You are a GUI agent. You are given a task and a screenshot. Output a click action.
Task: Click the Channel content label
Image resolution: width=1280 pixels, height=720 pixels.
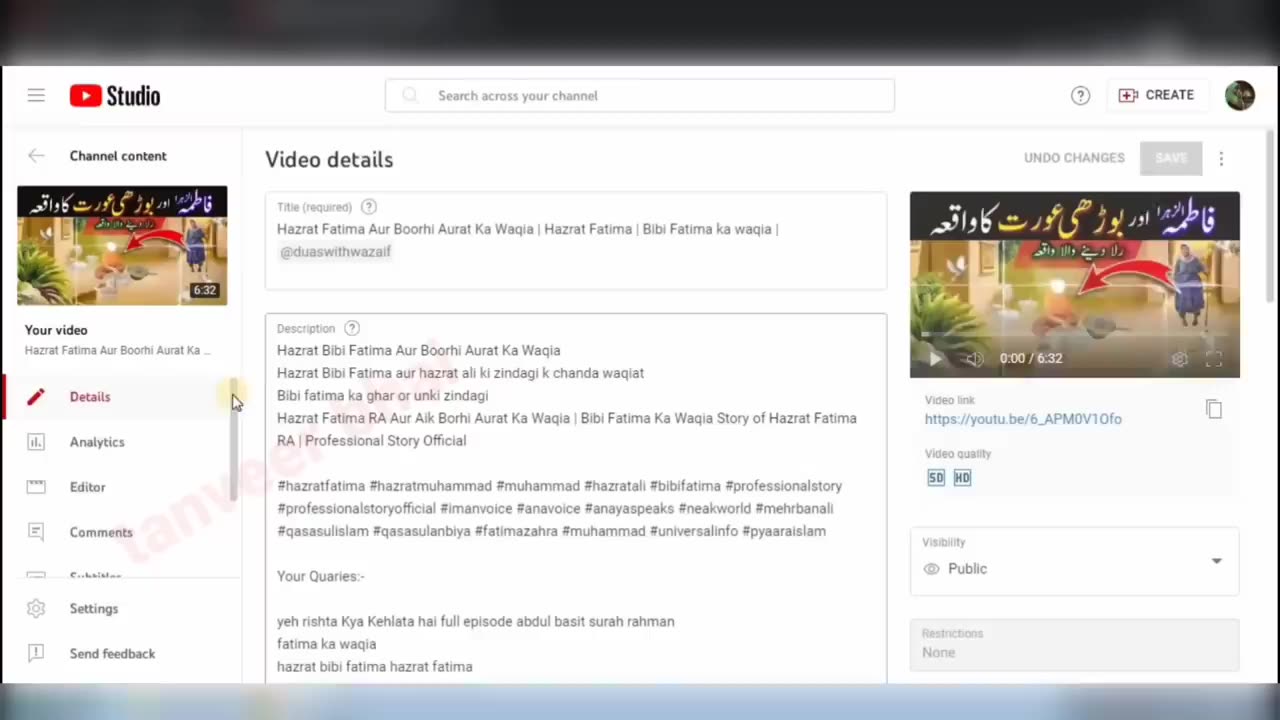118,156
